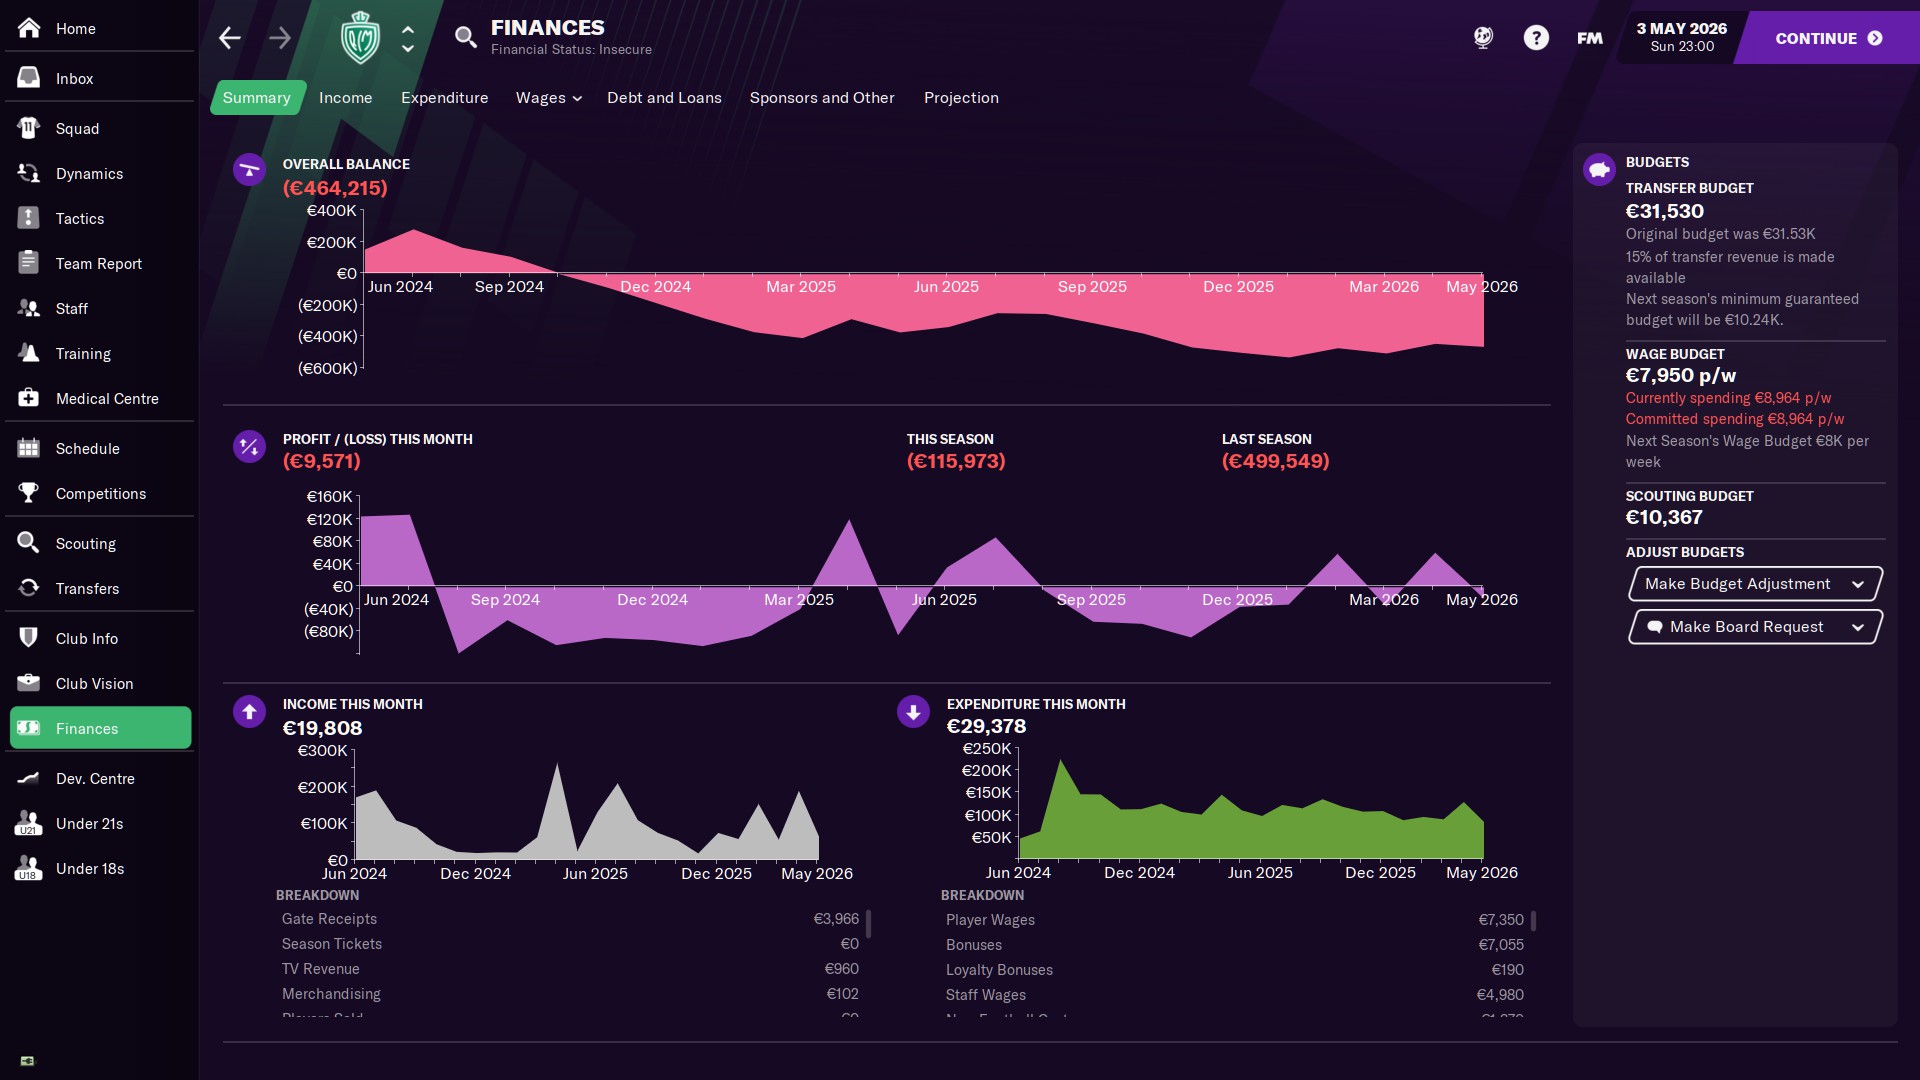This screenshot has height=1080, width=1920.
Task: Switch to the Expenditure tab
Action: pos(444,98)
